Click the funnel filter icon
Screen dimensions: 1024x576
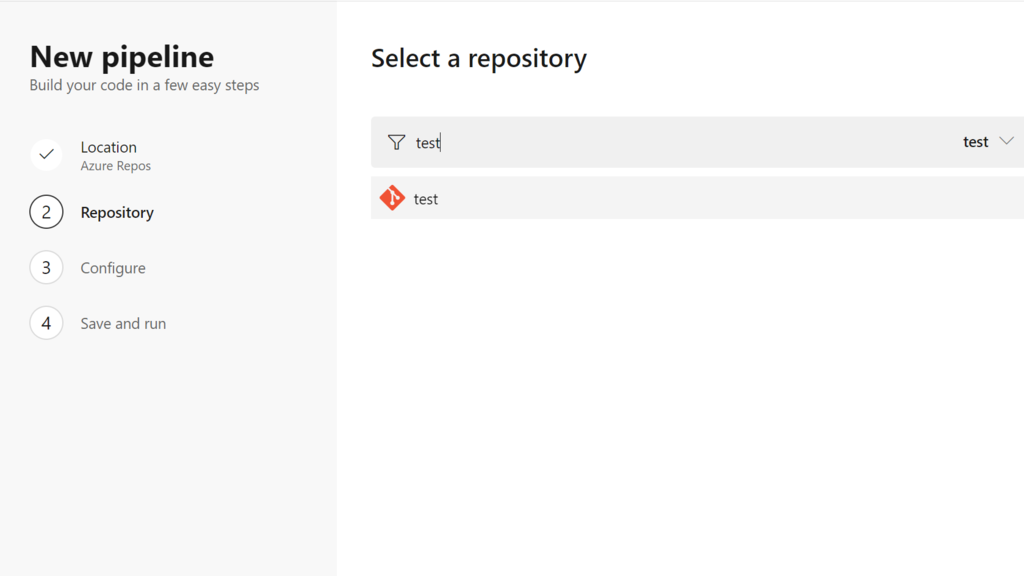pyautogui.click(x=397, y=142)
